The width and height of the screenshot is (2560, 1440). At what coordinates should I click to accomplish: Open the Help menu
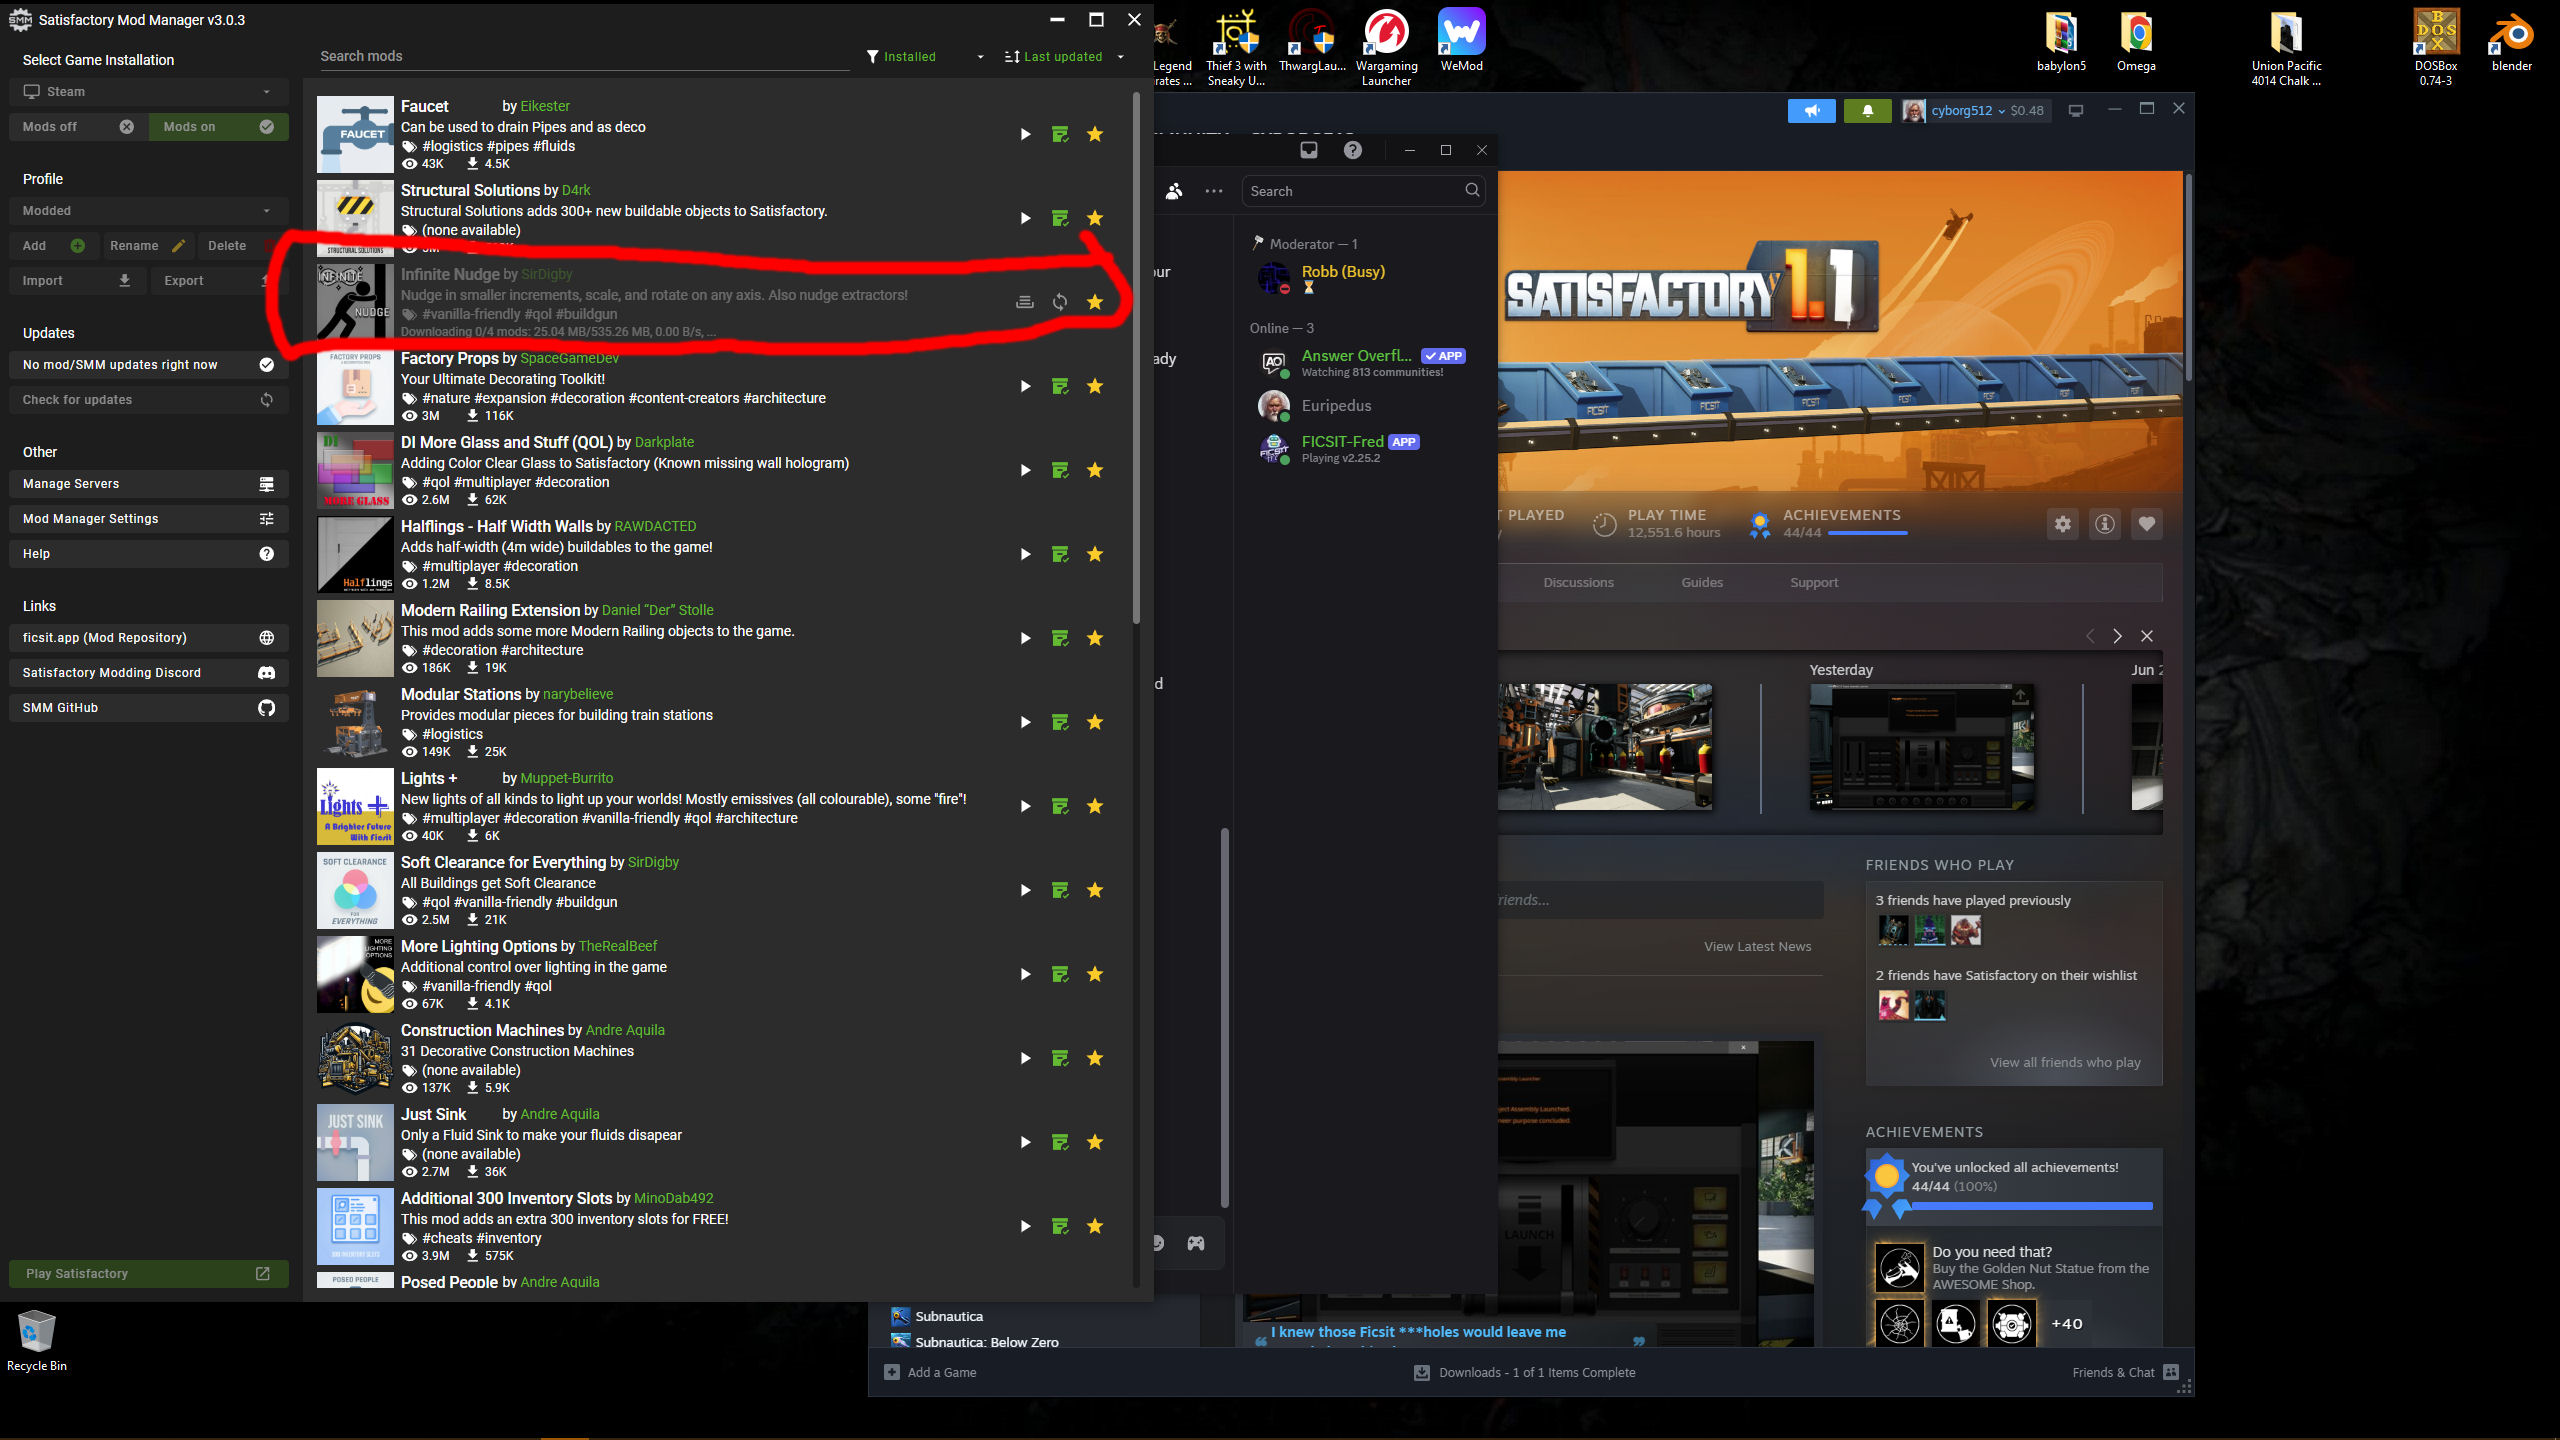point(149,554)
